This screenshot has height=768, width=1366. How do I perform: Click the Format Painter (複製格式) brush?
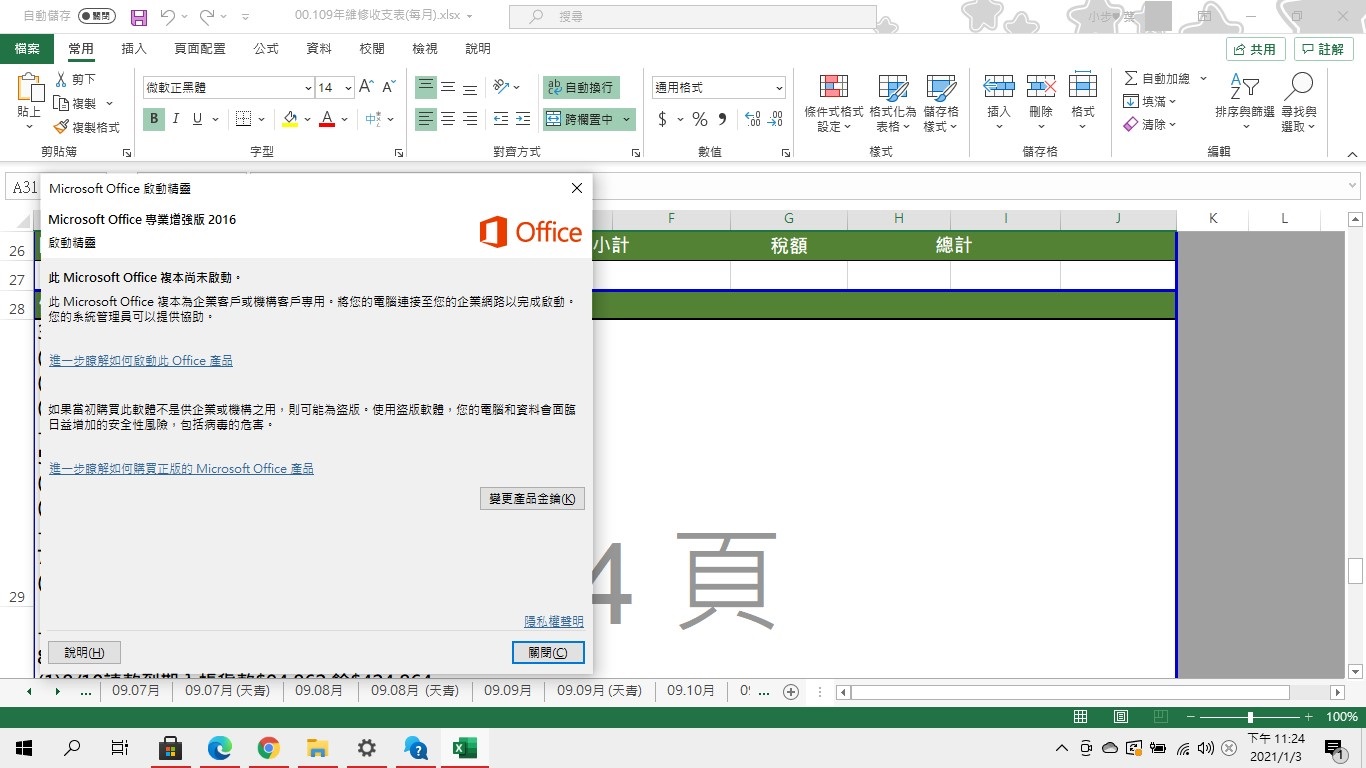click(61, 127)
